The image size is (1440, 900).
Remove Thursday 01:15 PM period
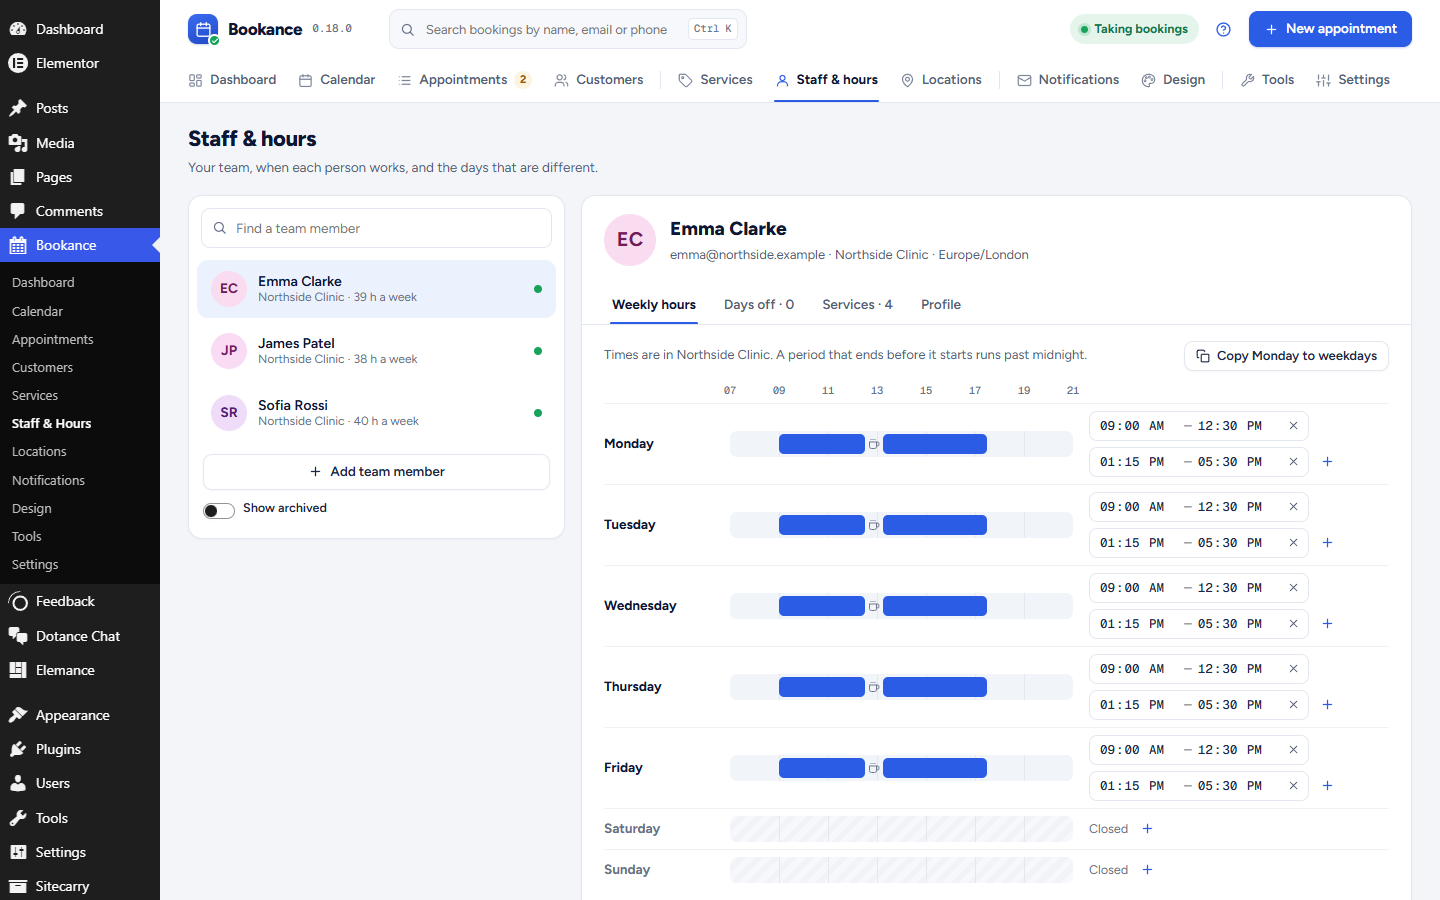[1293, 705]
